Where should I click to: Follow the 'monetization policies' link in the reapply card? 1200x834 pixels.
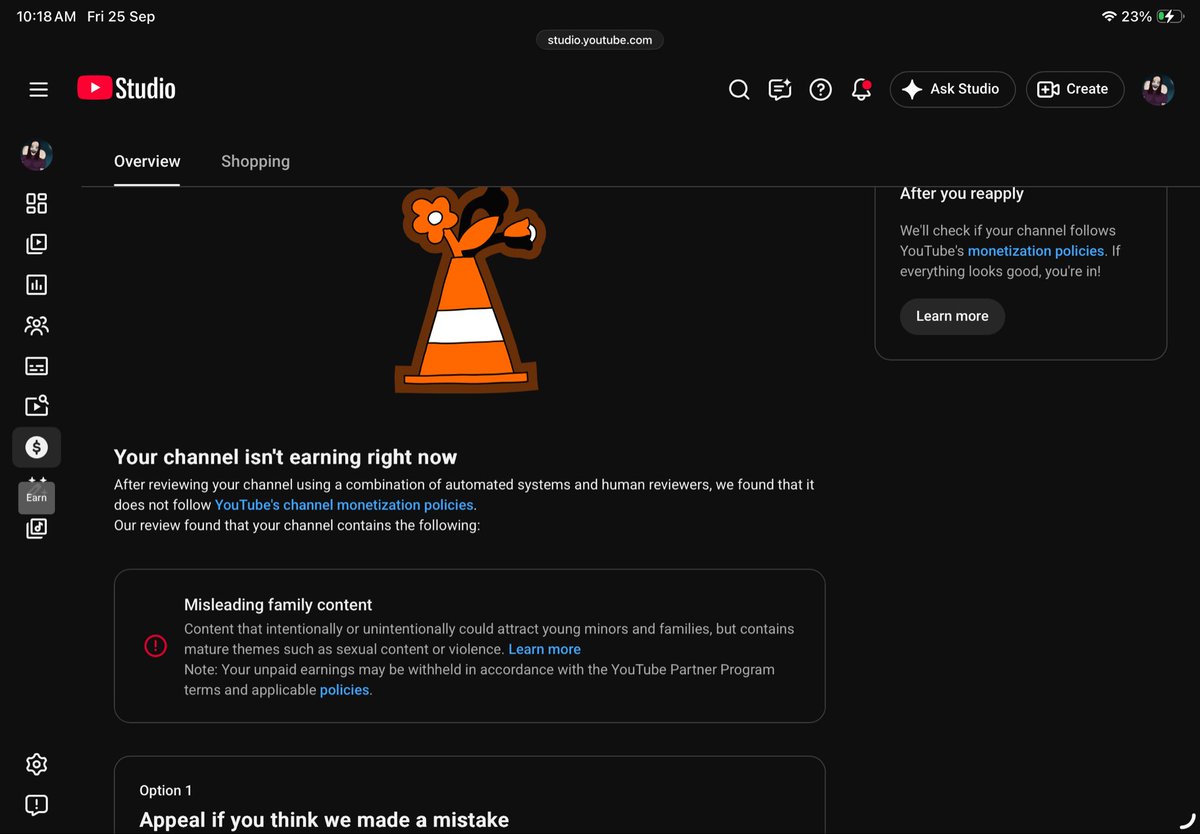(x=1036, y=251)
